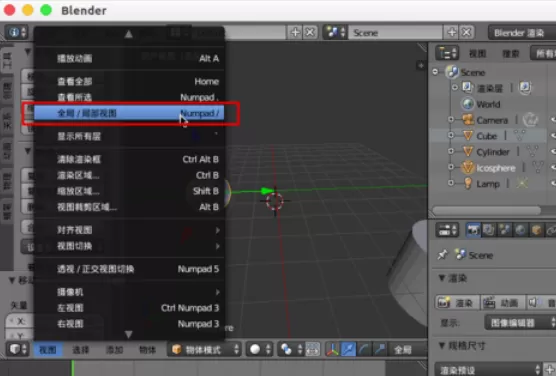Toggle manipulate center points button
The image size is (556, 376).
pos(312,349)
